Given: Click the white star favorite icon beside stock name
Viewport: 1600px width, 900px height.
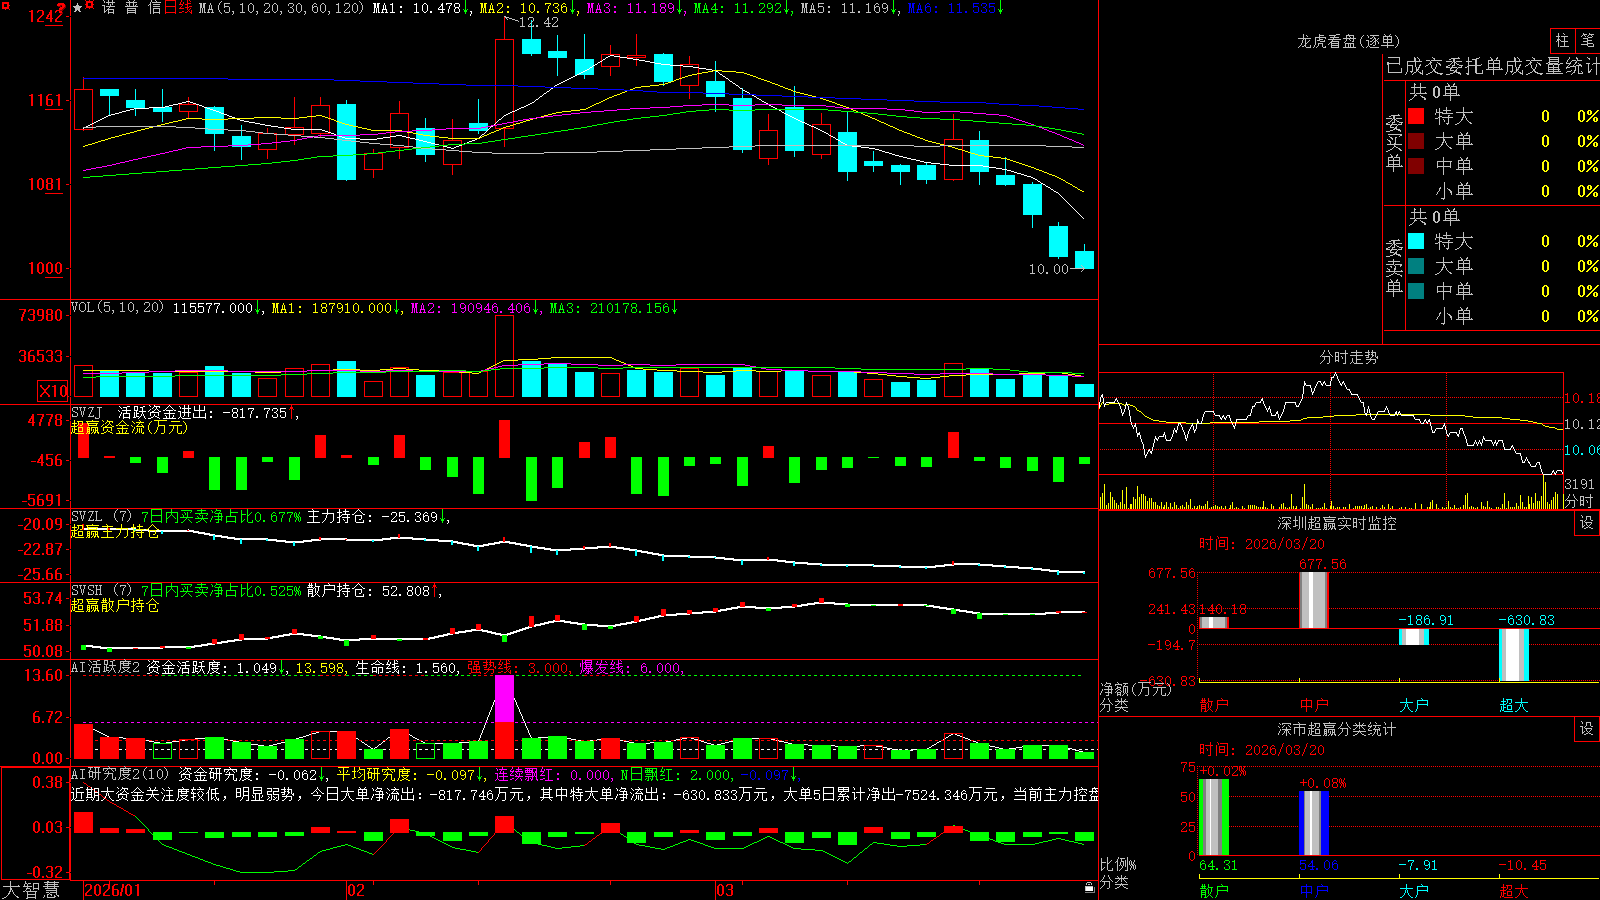Looking at the screenshot, I should click(78, 8).
